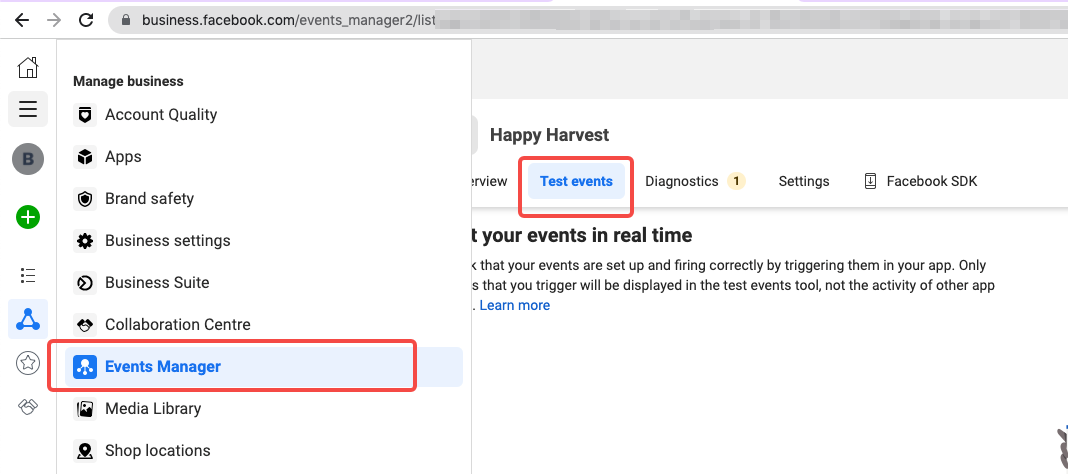Toggle the hamburger menu icon
1068x474 pixels.
coord(28,109)
